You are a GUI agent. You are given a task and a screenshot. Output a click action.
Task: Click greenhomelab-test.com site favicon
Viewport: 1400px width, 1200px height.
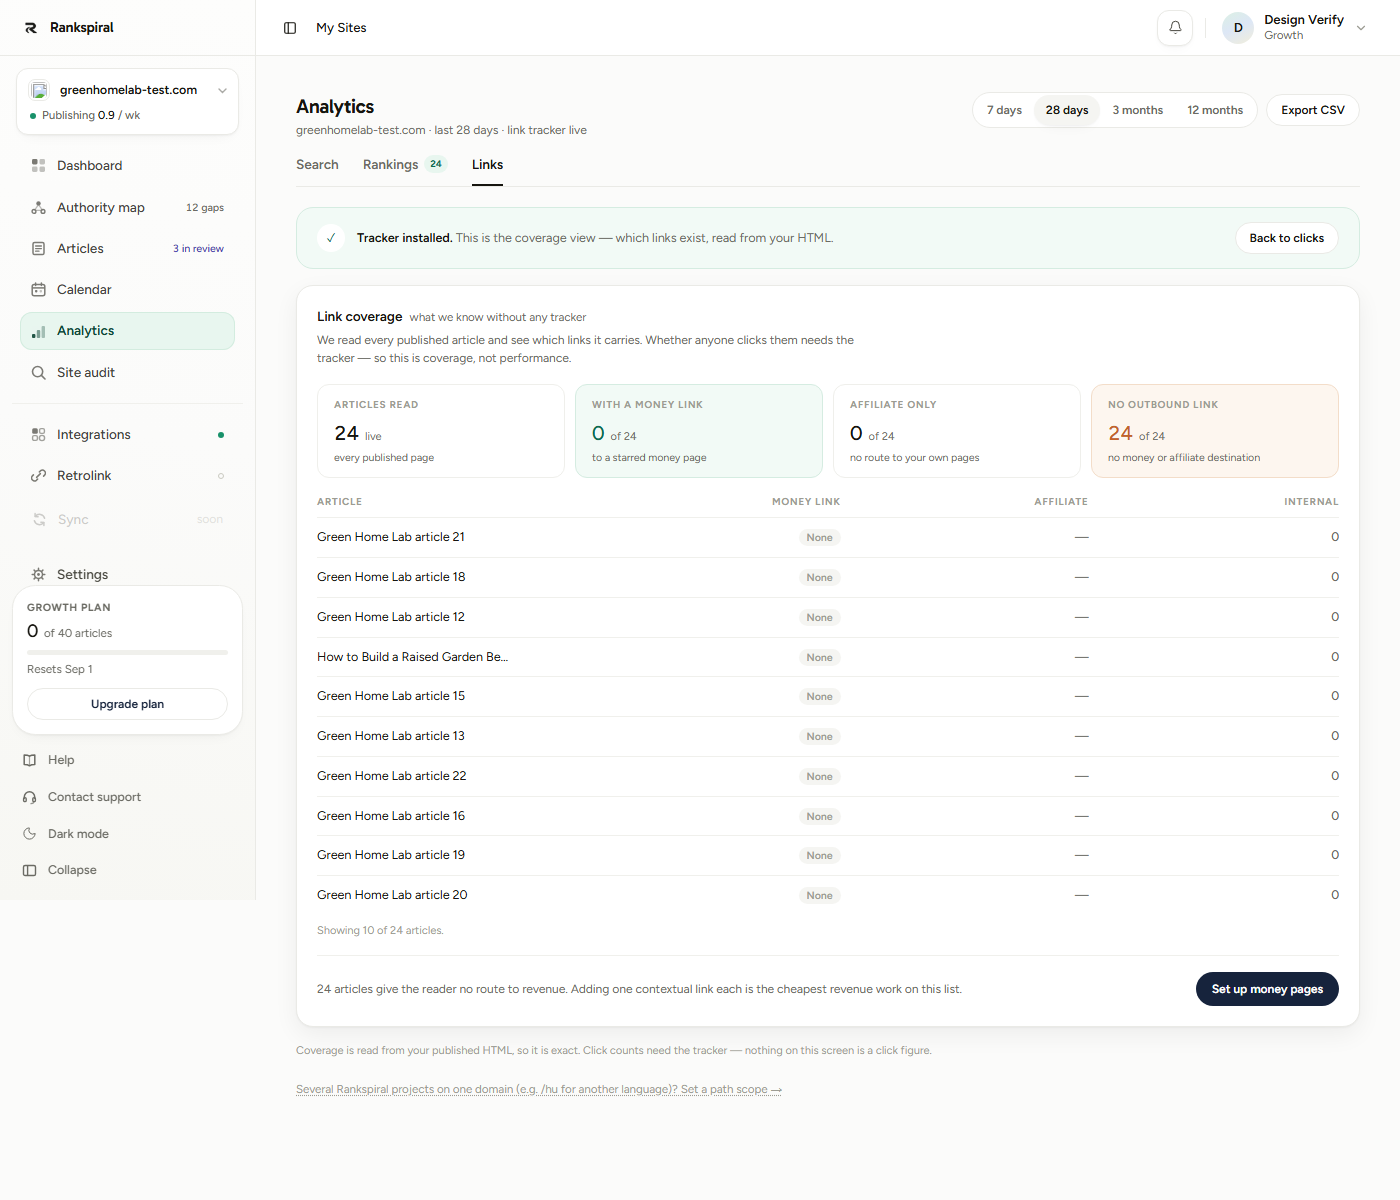[39, 90]
